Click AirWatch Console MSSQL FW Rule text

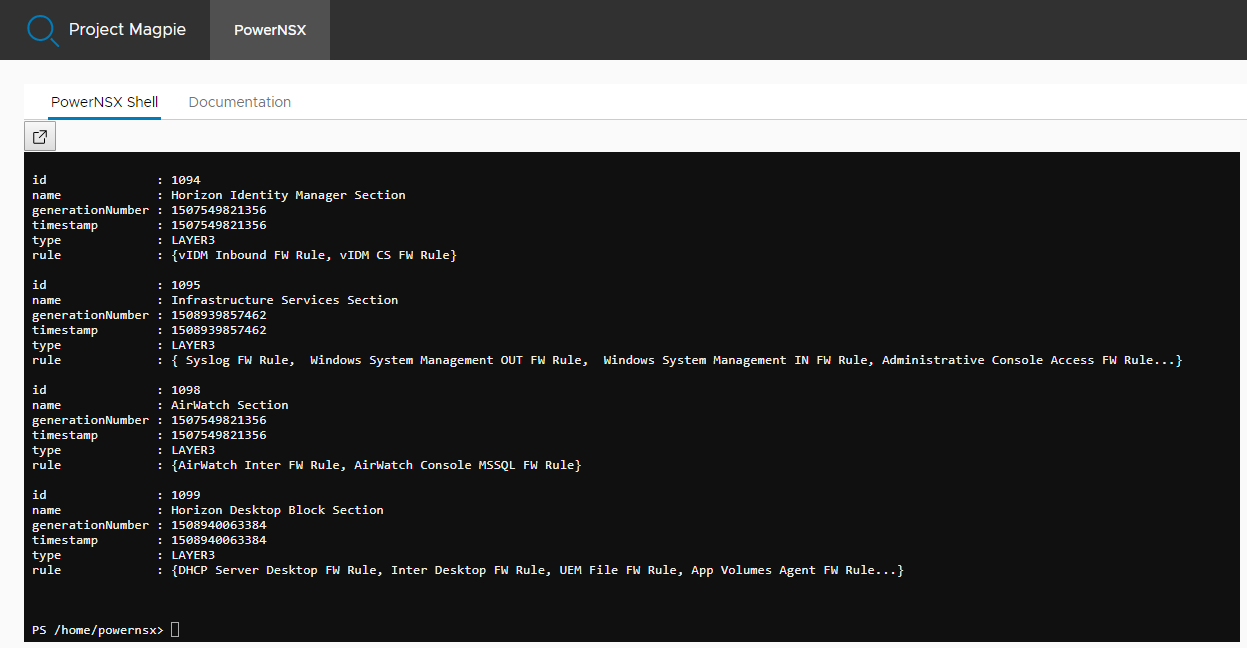coord(464,465)
